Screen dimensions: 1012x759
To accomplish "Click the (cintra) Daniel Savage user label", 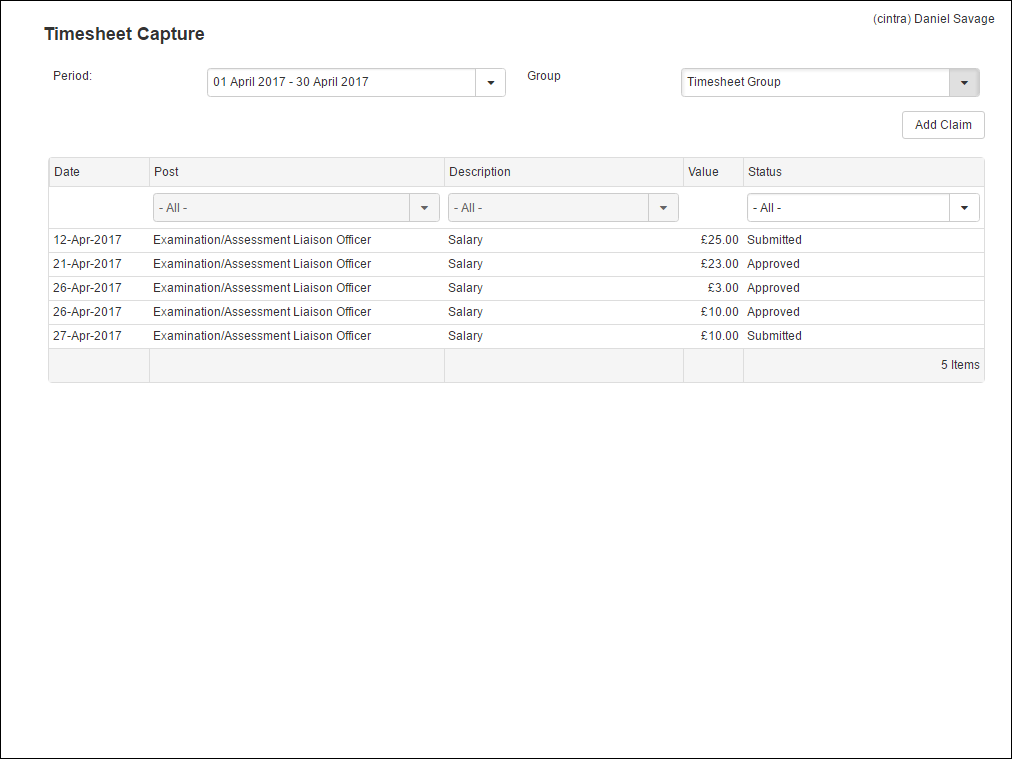I will tap(933, 19).
